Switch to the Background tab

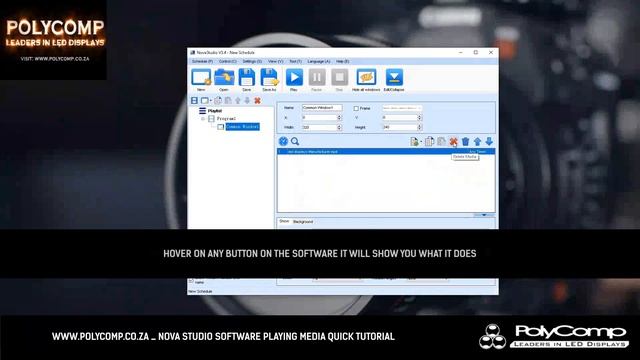303,222
